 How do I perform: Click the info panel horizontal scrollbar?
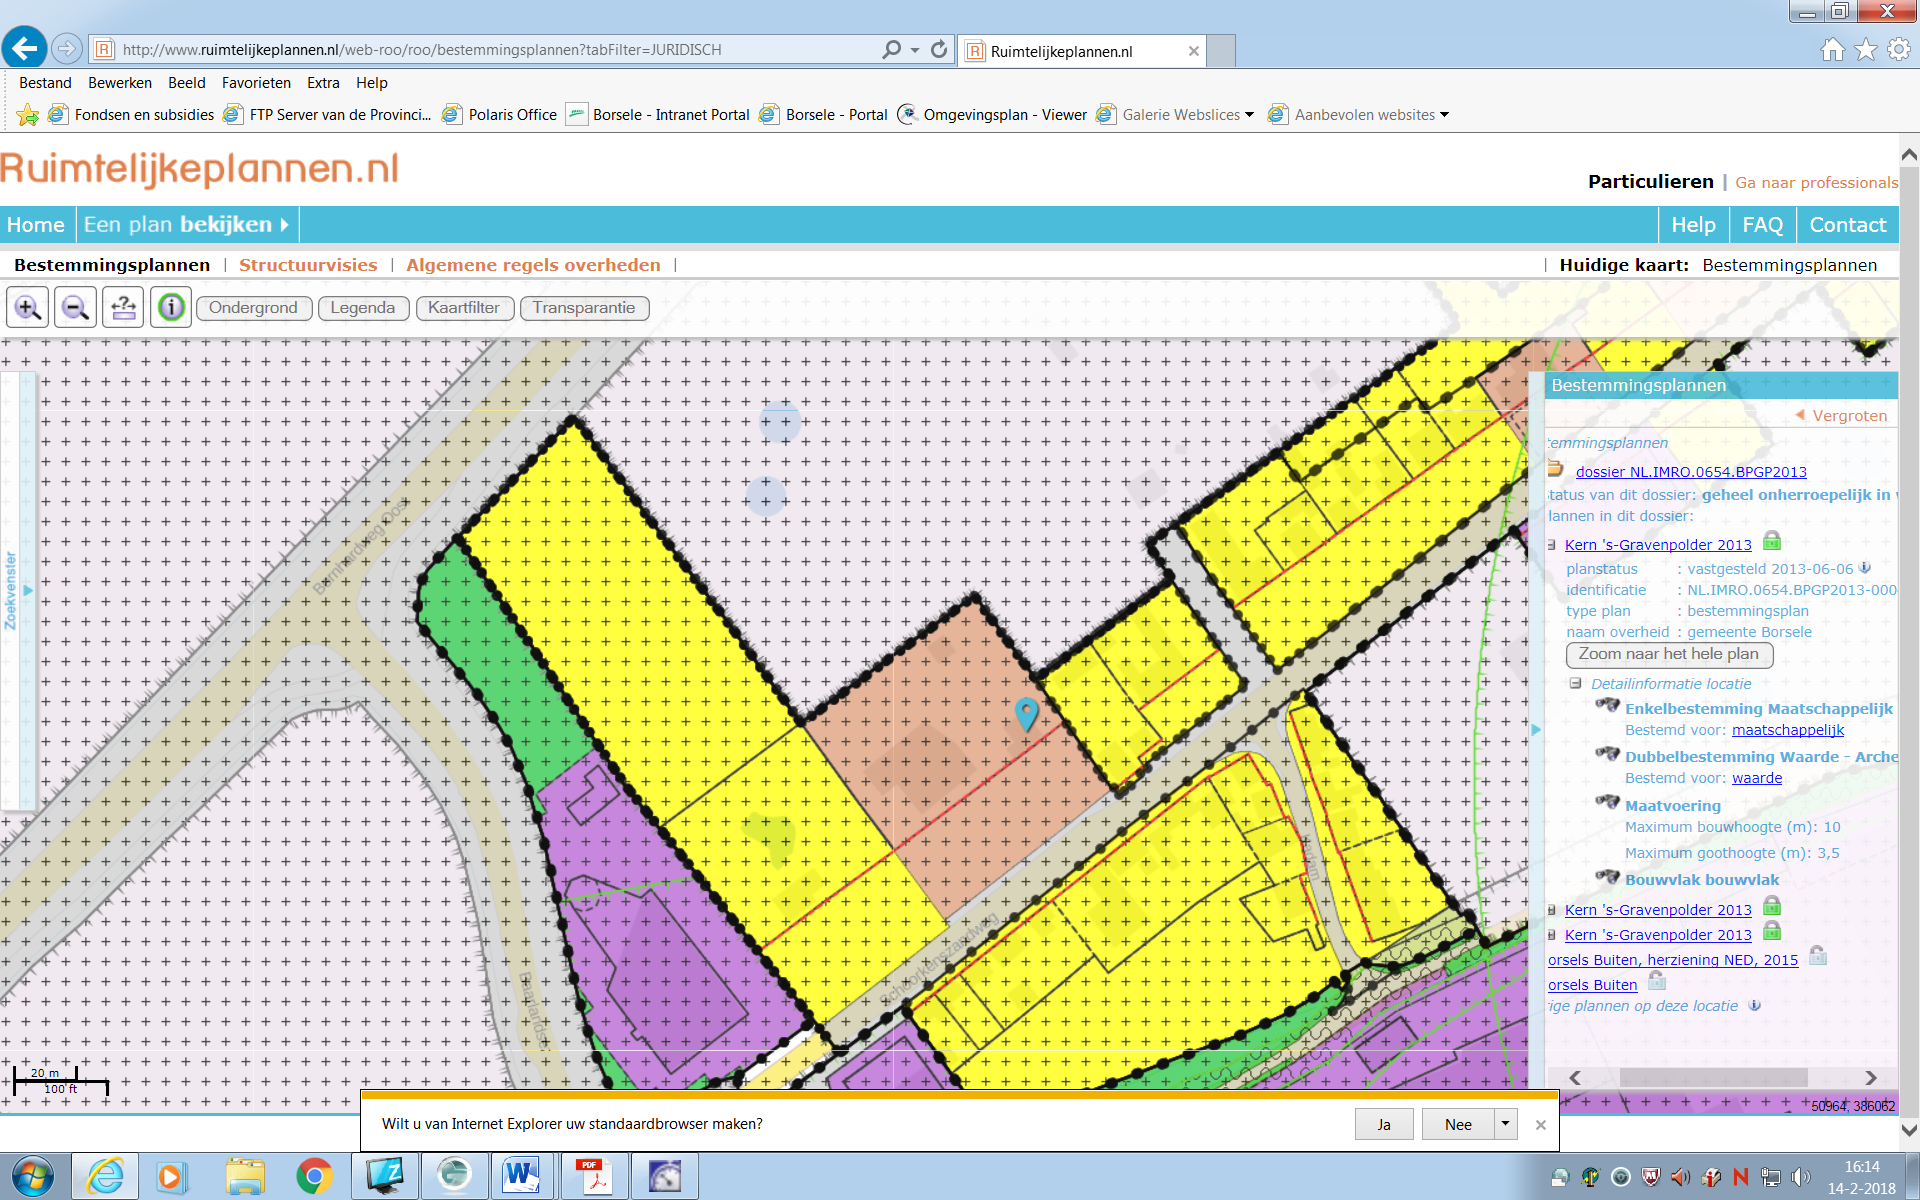pyautogui.click(x=1712, y=1078)
